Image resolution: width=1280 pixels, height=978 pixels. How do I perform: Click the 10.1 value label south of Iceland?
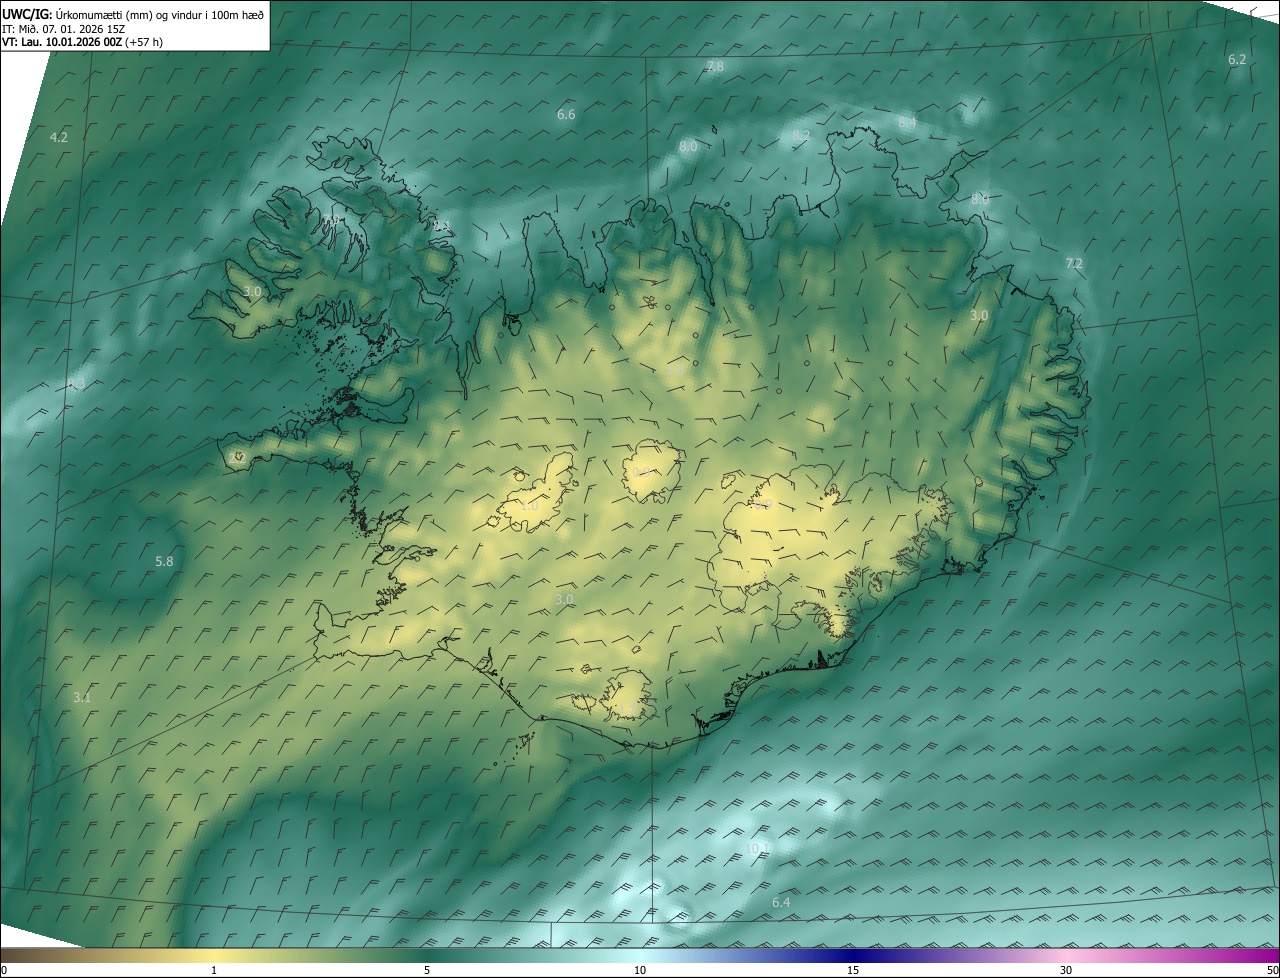coord(758,848)
